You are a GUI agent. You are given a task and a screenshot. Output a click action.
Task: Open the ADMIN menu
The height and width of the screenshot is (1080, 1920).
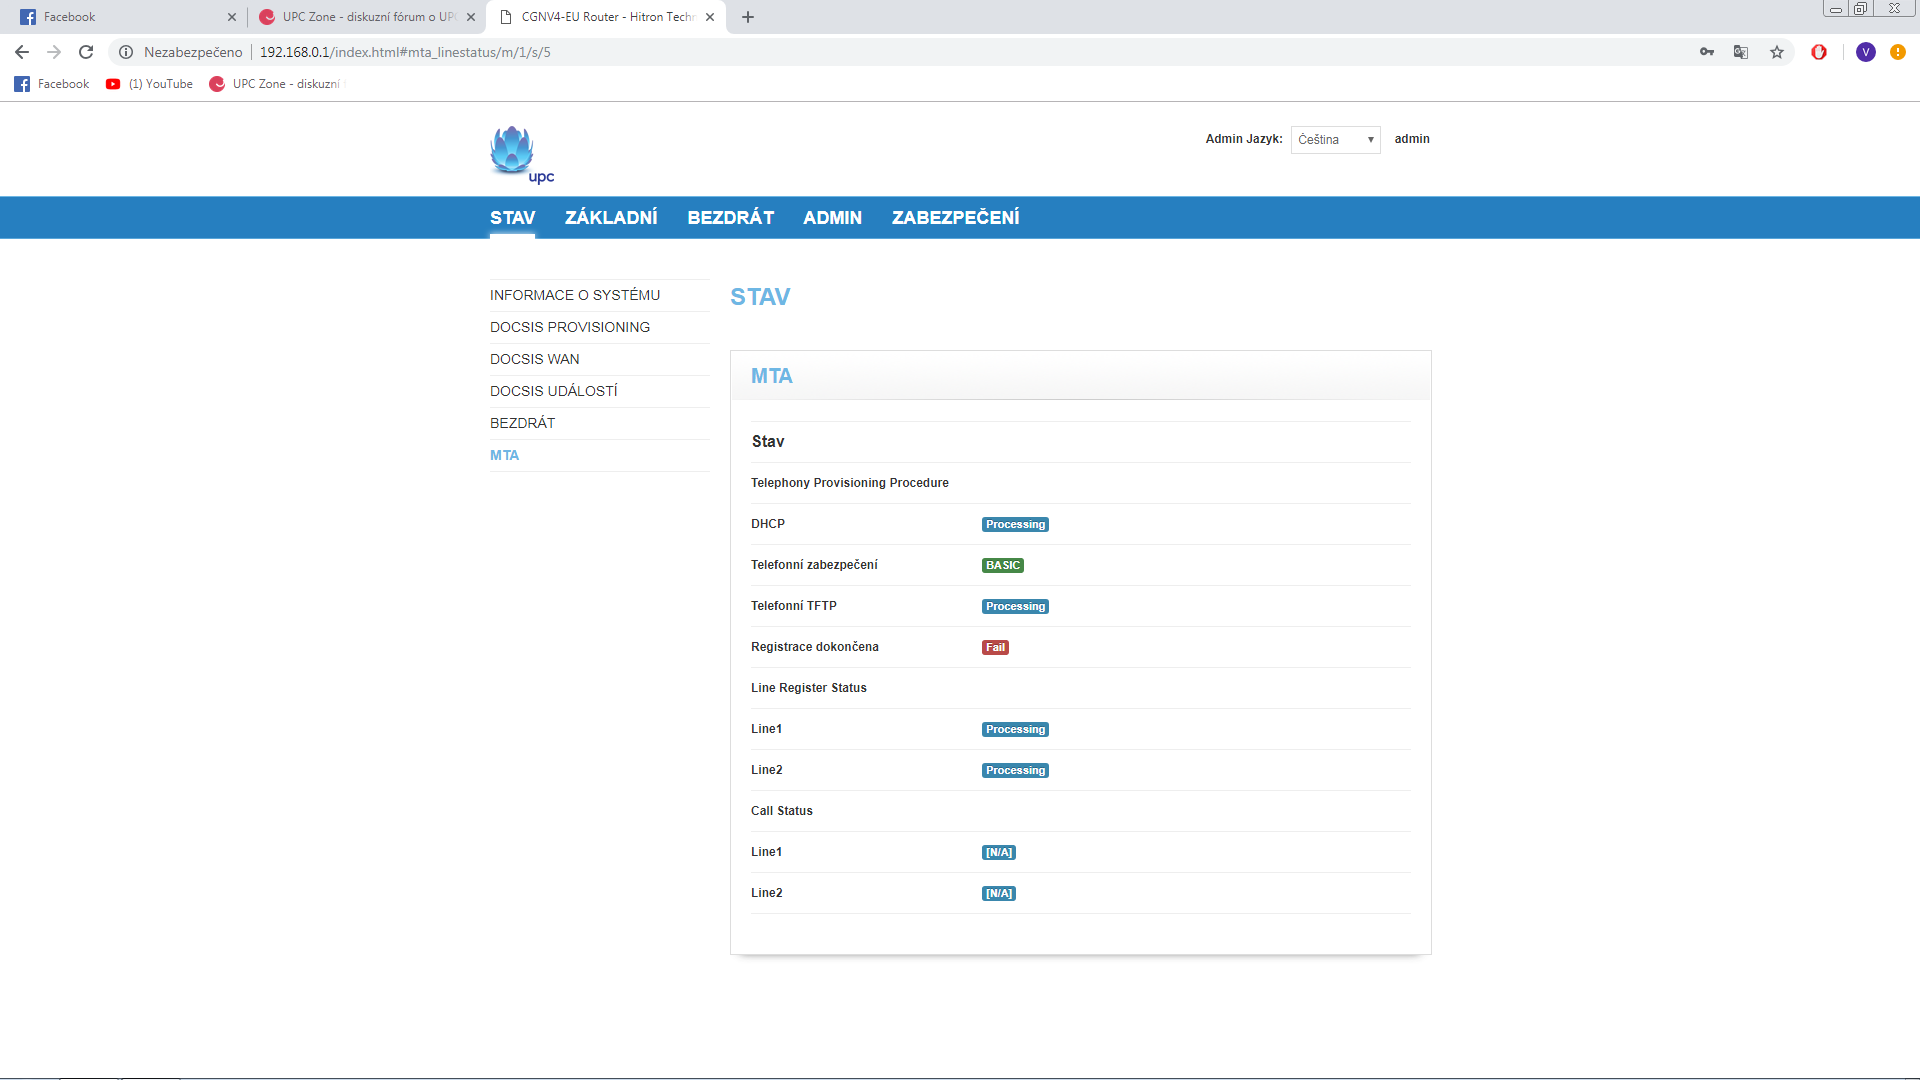click(x=832, y=218)
